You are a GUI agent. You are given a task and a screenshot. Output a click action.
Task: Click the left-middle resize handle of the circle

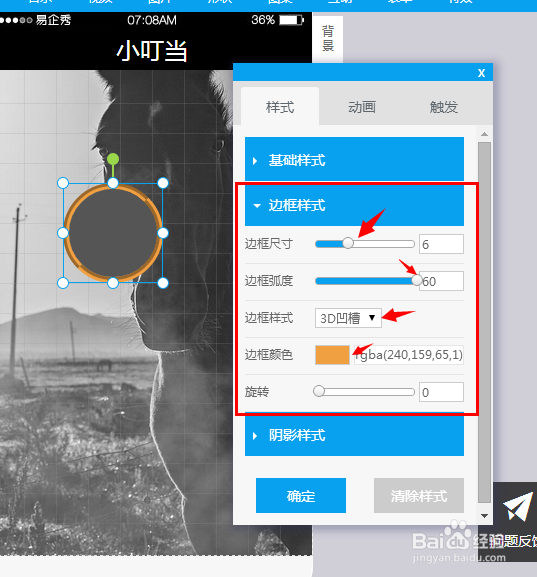coord(63,233)
